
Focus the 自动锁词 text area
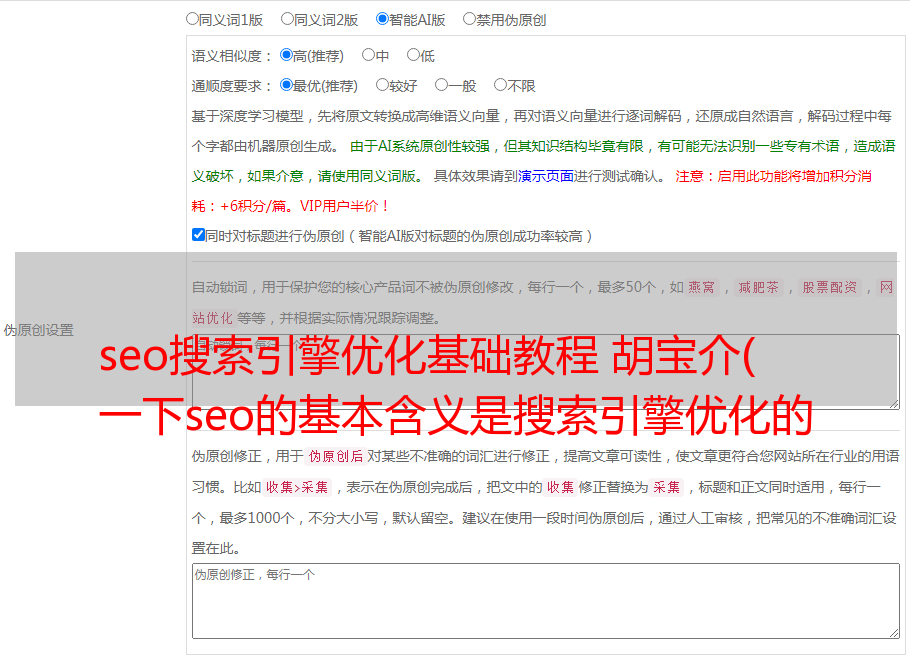(x=546, y=372)
